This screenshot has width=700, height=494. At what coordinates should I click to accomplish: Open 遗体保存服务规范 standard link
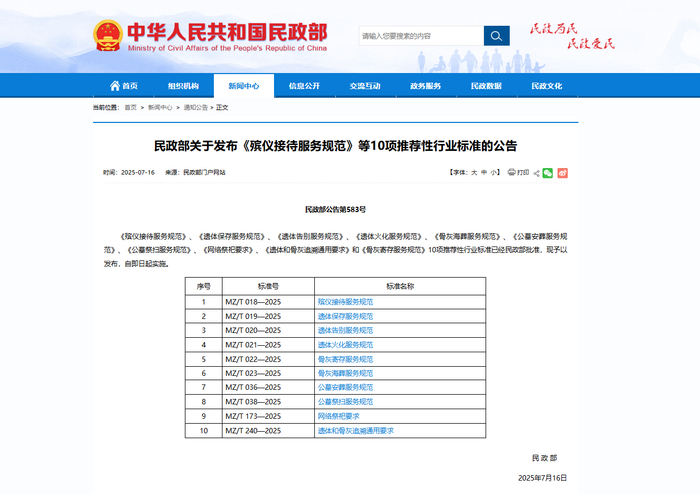[x=345, y=316]
